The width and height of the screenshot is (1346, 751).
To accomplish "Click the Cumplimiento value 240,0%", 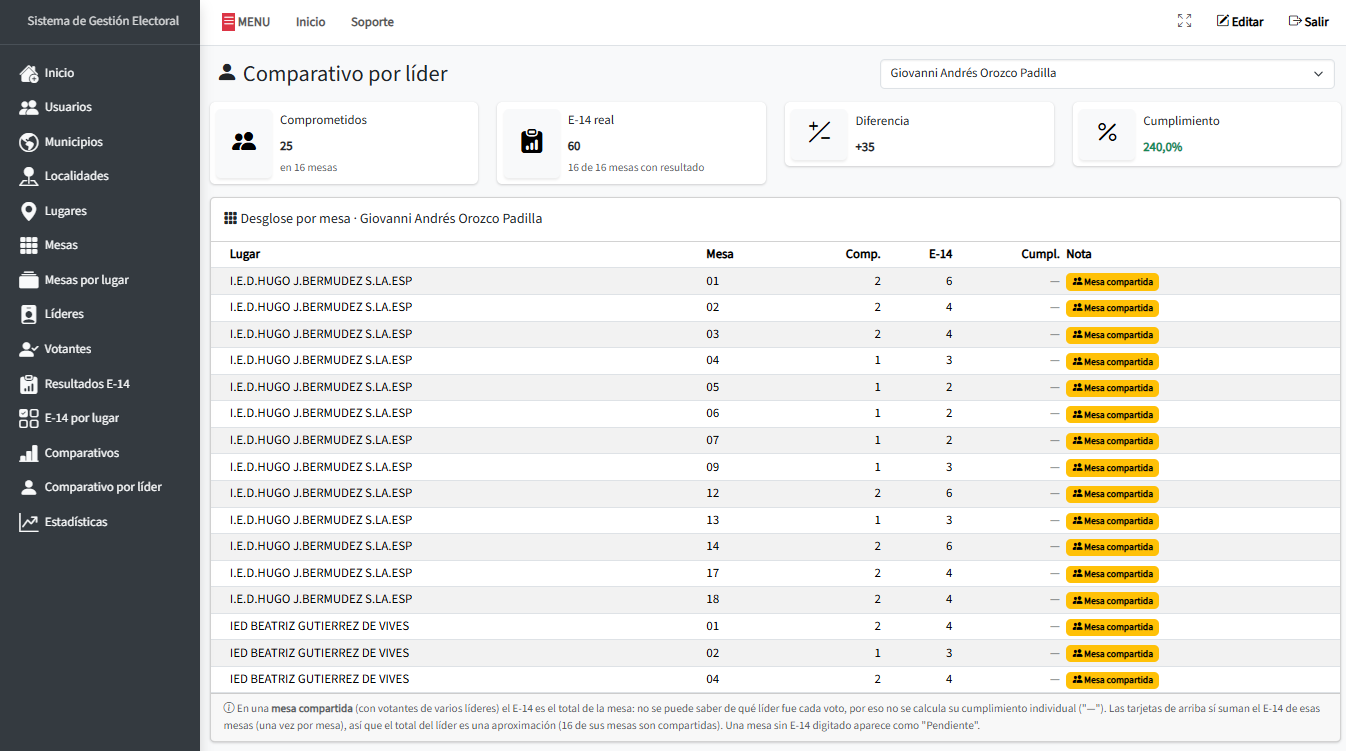I will [x=1163, y=147].
